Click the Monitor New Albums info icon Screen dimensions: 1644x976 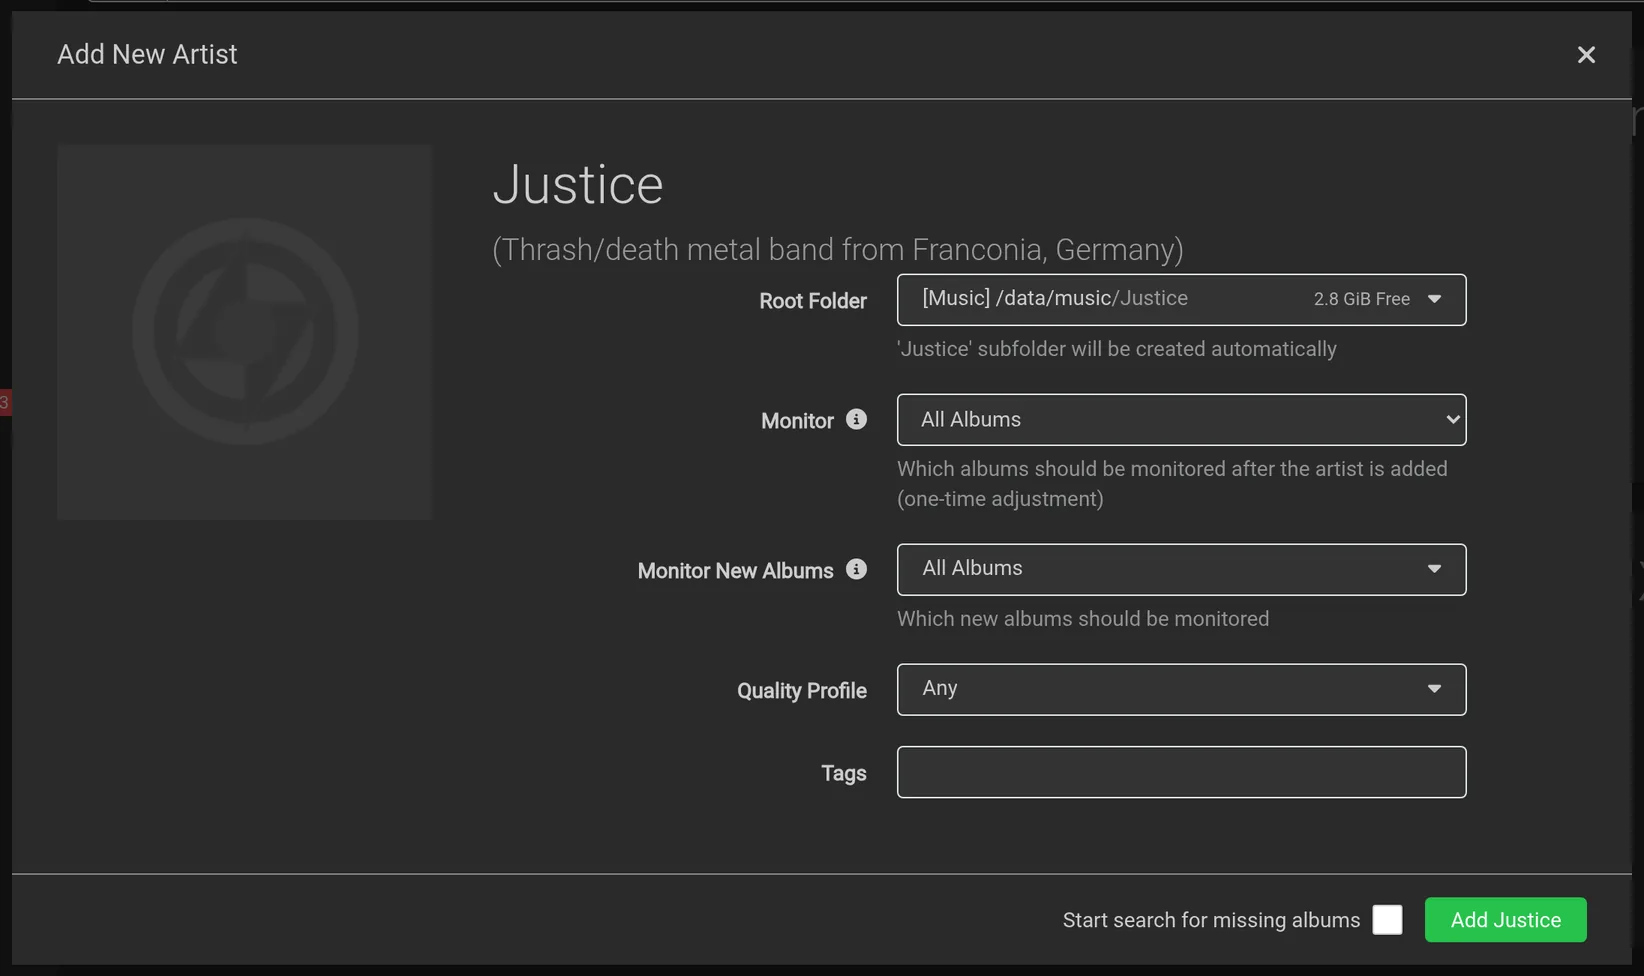tap(856, 569)
